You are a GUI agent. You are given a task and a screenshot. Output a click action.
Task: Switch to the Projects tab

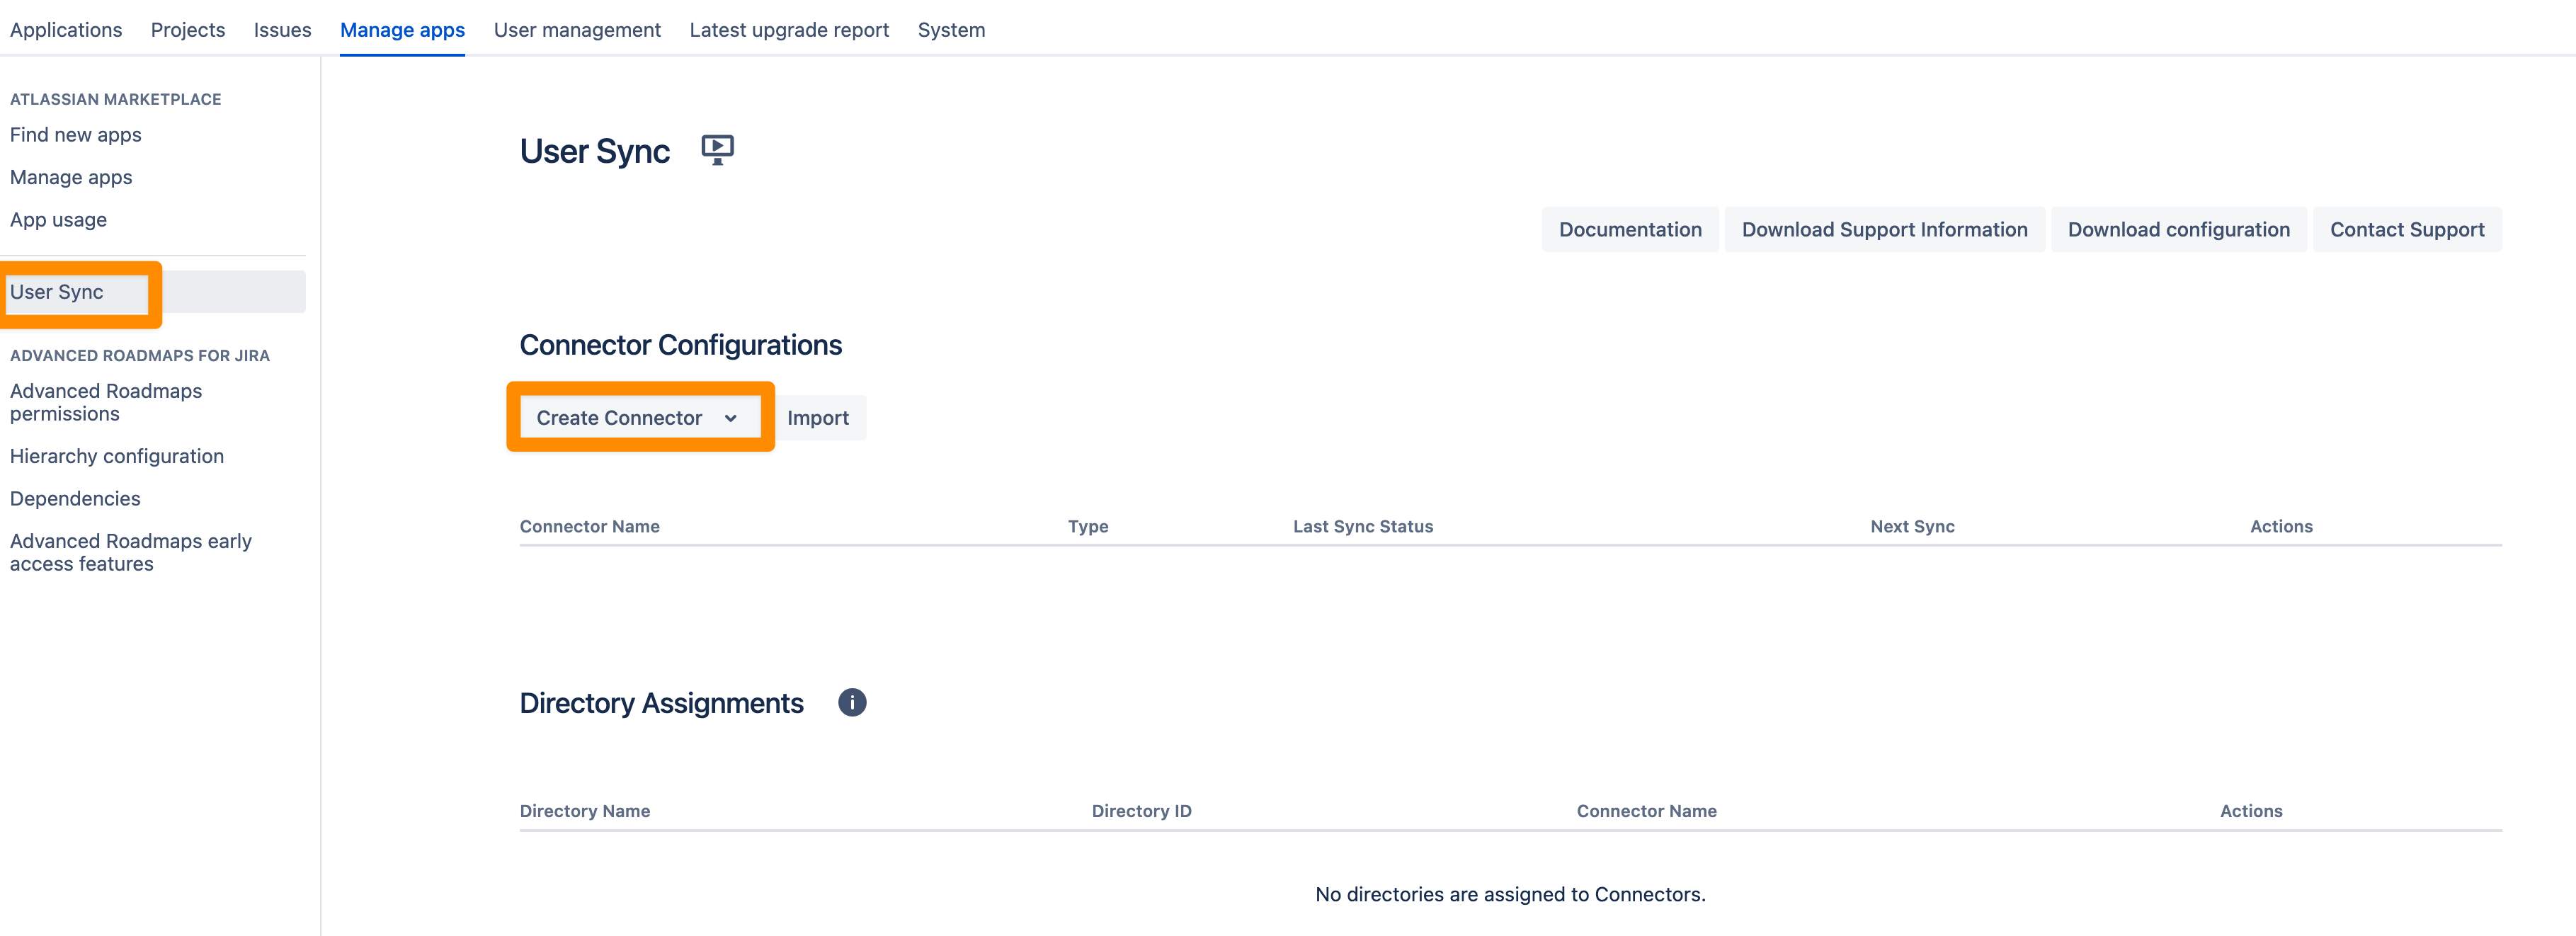(x=188, y=30)
